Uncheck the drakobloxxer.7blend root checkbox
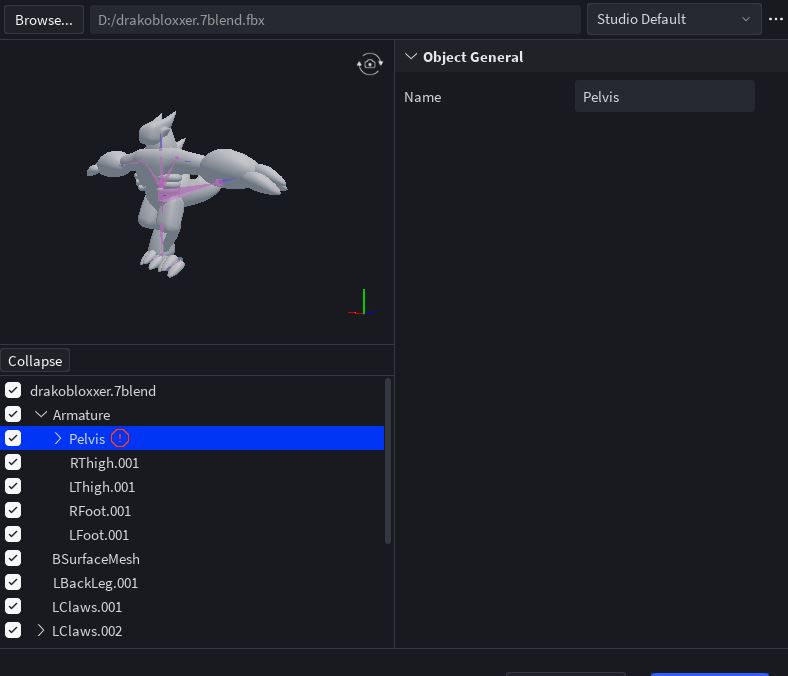Viewport: 788px width, 676px height. [13, 390]
